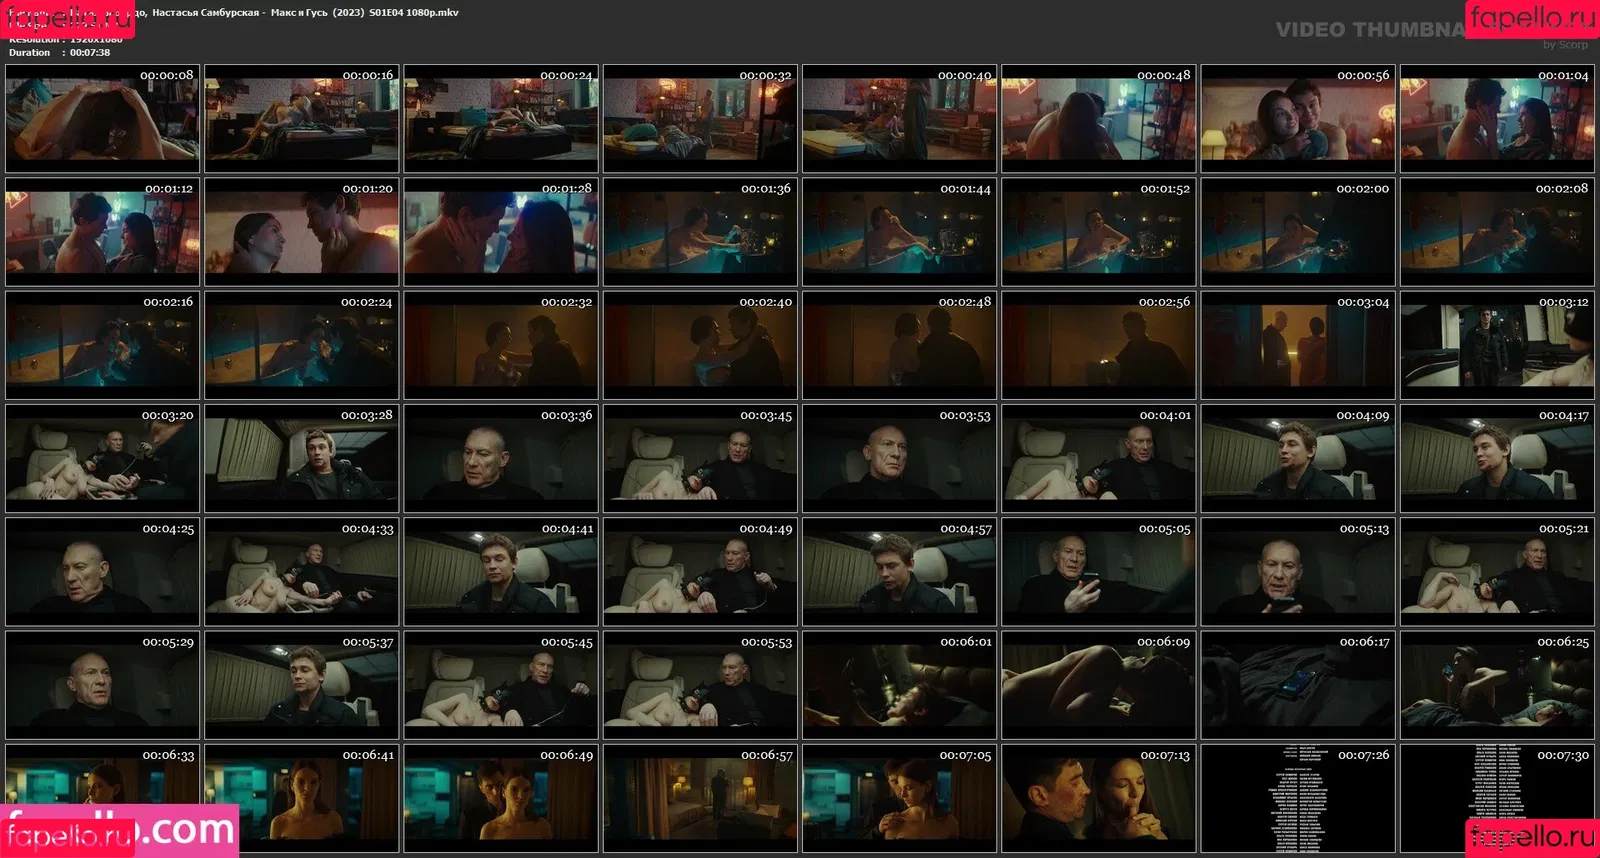This screenshot has width=1600, height=858.
Task: Open the frame timestamped 00:00:24
Action: point(501,119)
